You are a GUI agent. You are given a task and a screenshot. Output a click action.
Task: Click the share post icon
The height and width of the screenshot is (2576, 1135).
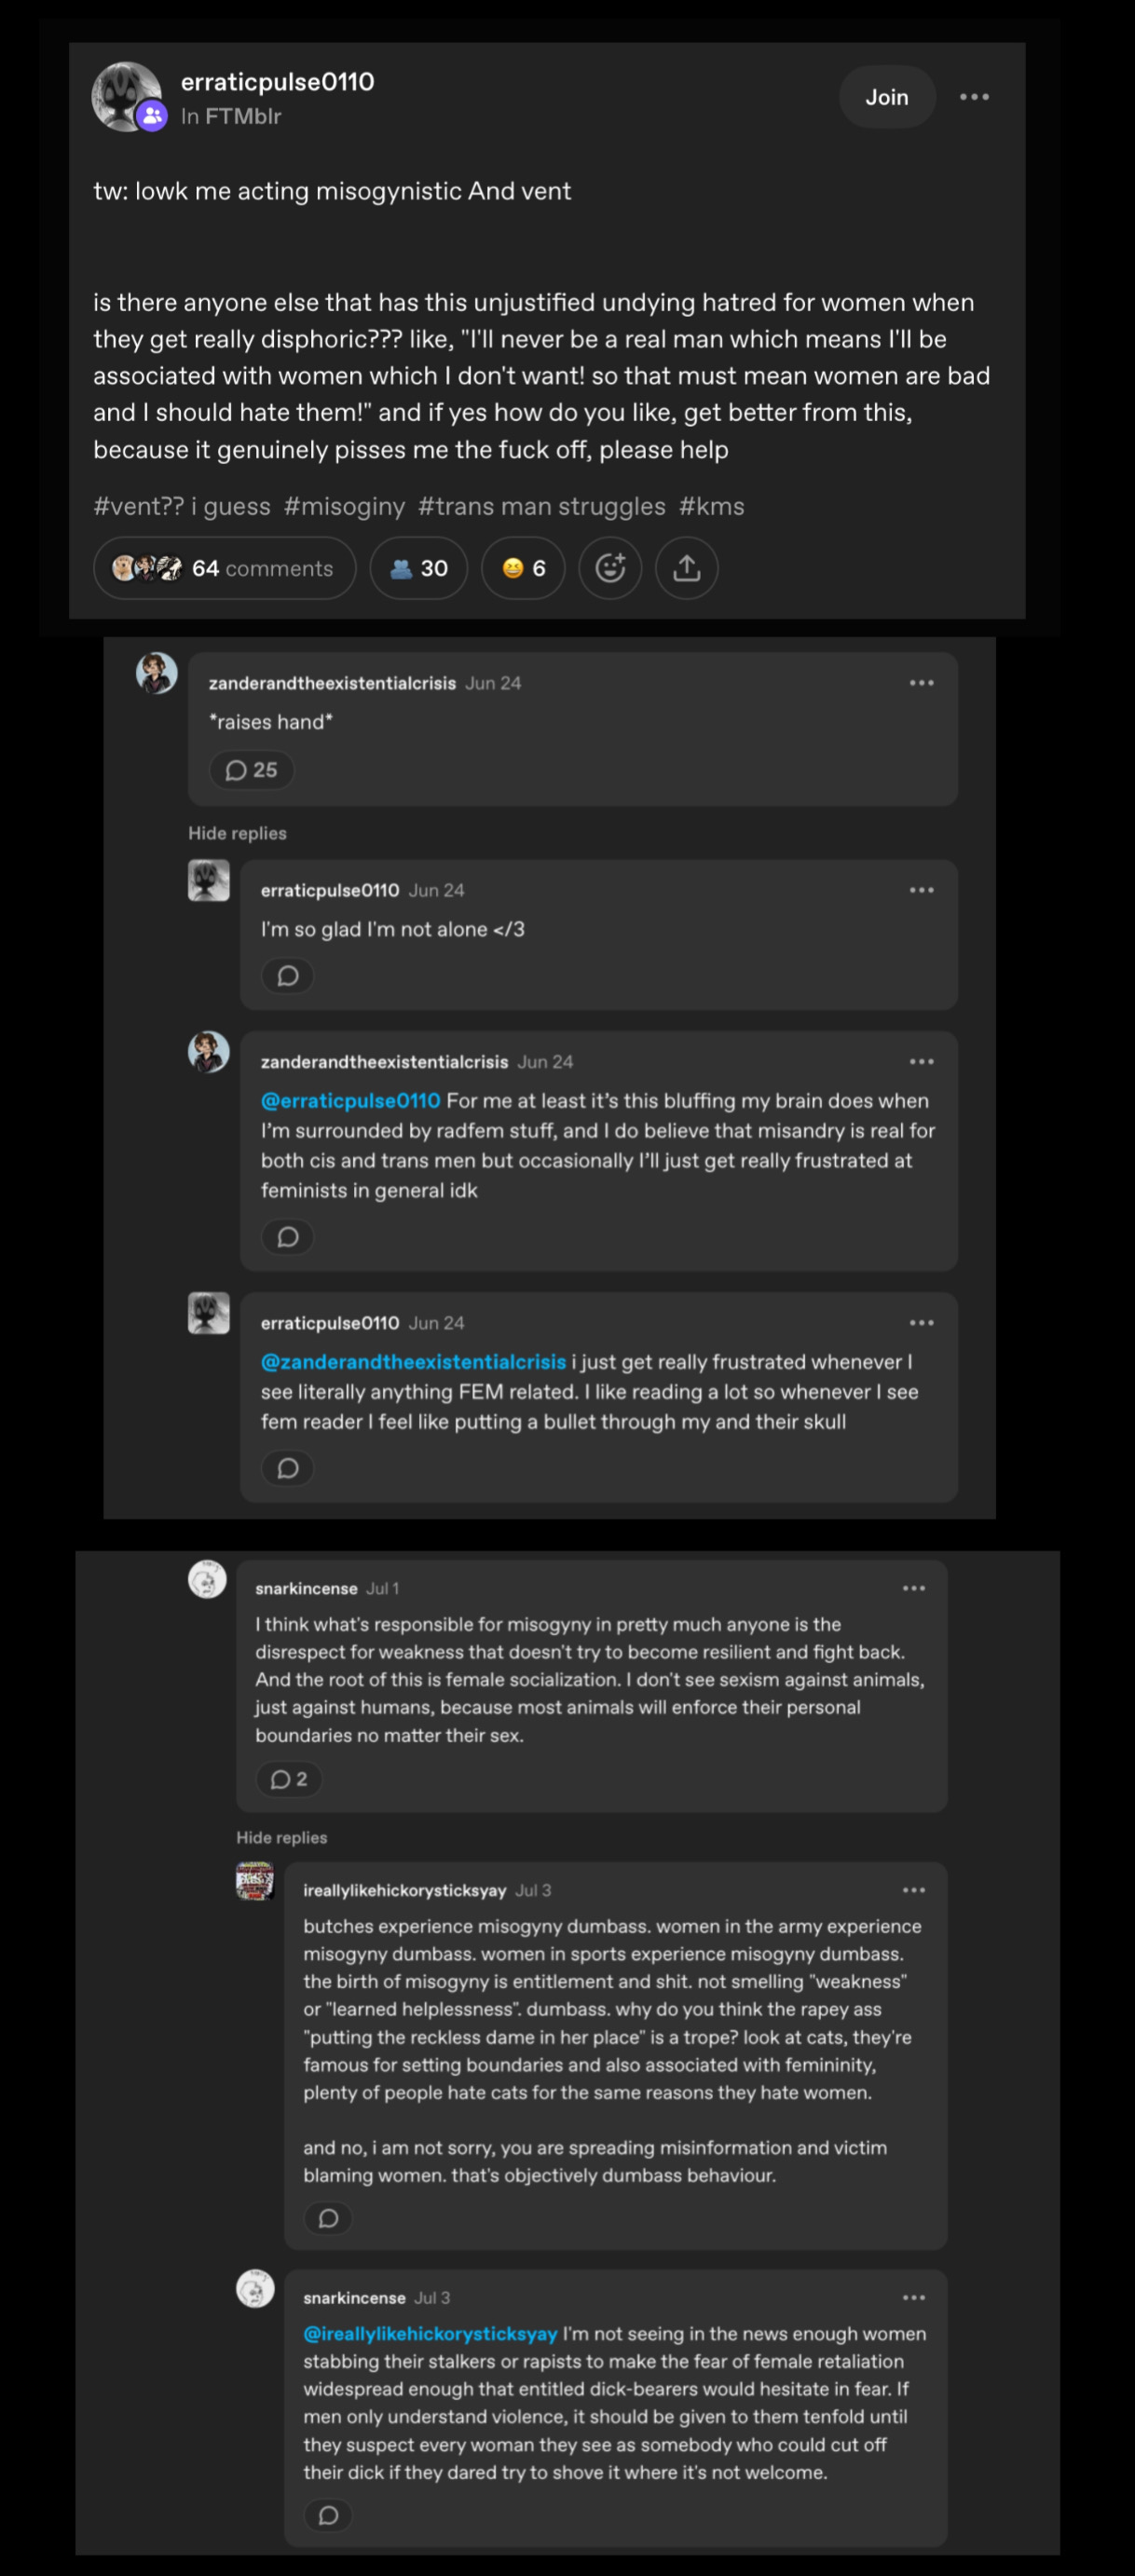click(686, 568)
